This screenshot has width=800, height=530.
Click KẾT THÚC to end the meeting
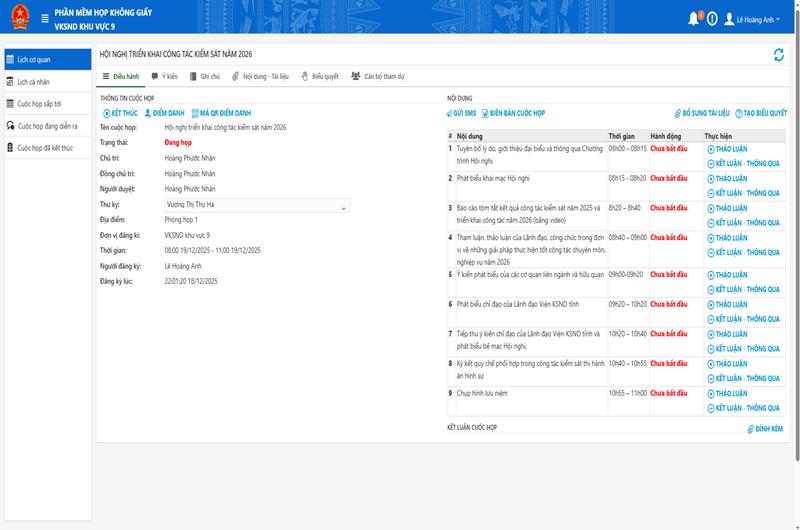[121, 113]
